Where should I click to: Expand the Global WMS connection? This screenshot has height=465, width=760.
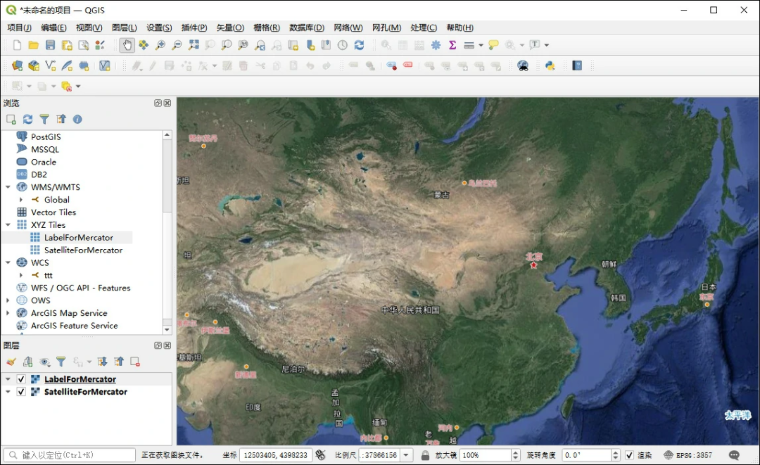click(21, 200)
